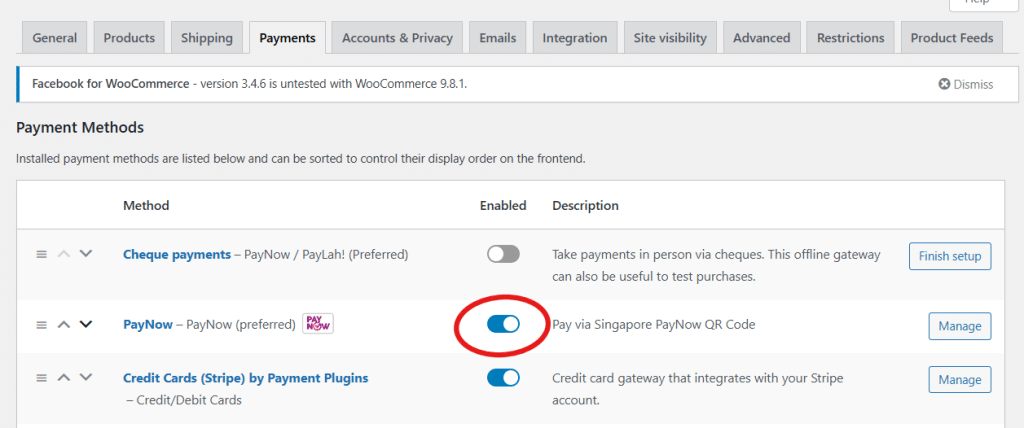Click Manage button for PayNow
The width and height of the screenshot is (1024, 428).
tap(960, 326)
